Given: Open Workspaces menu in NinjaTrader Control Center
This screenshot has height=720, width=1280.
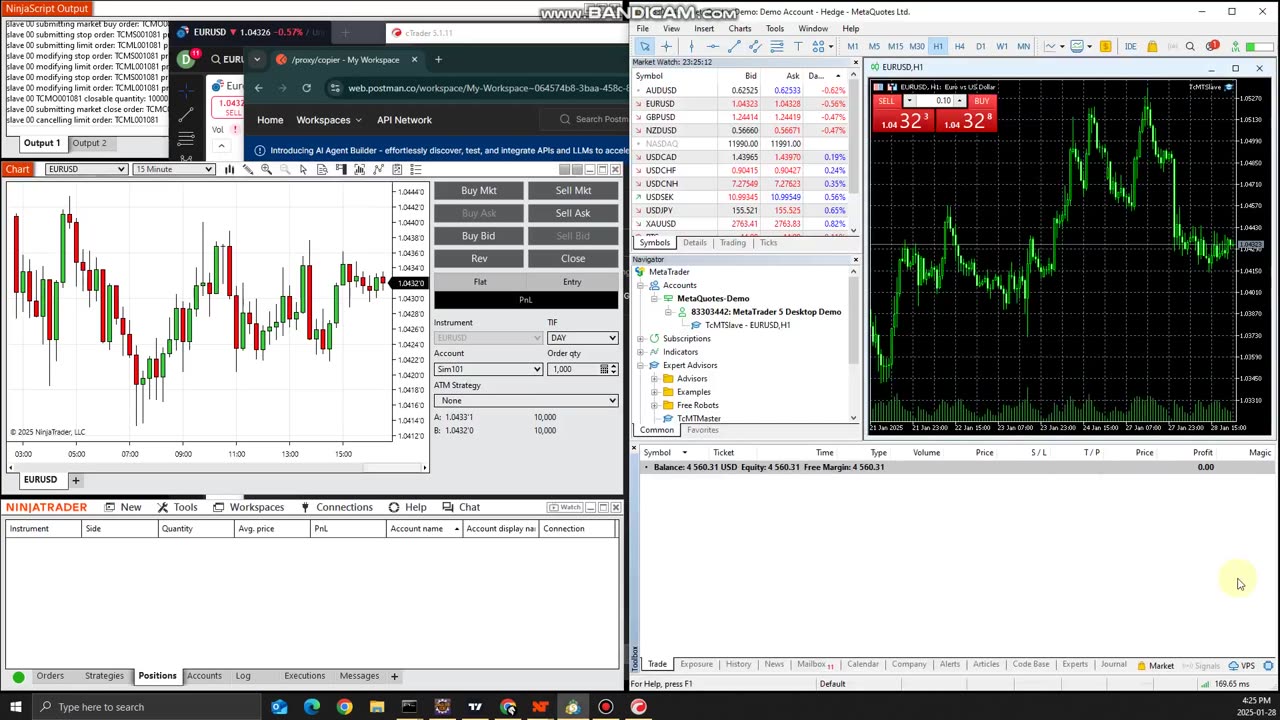Looking at the screenshot, I should [249, 507].
